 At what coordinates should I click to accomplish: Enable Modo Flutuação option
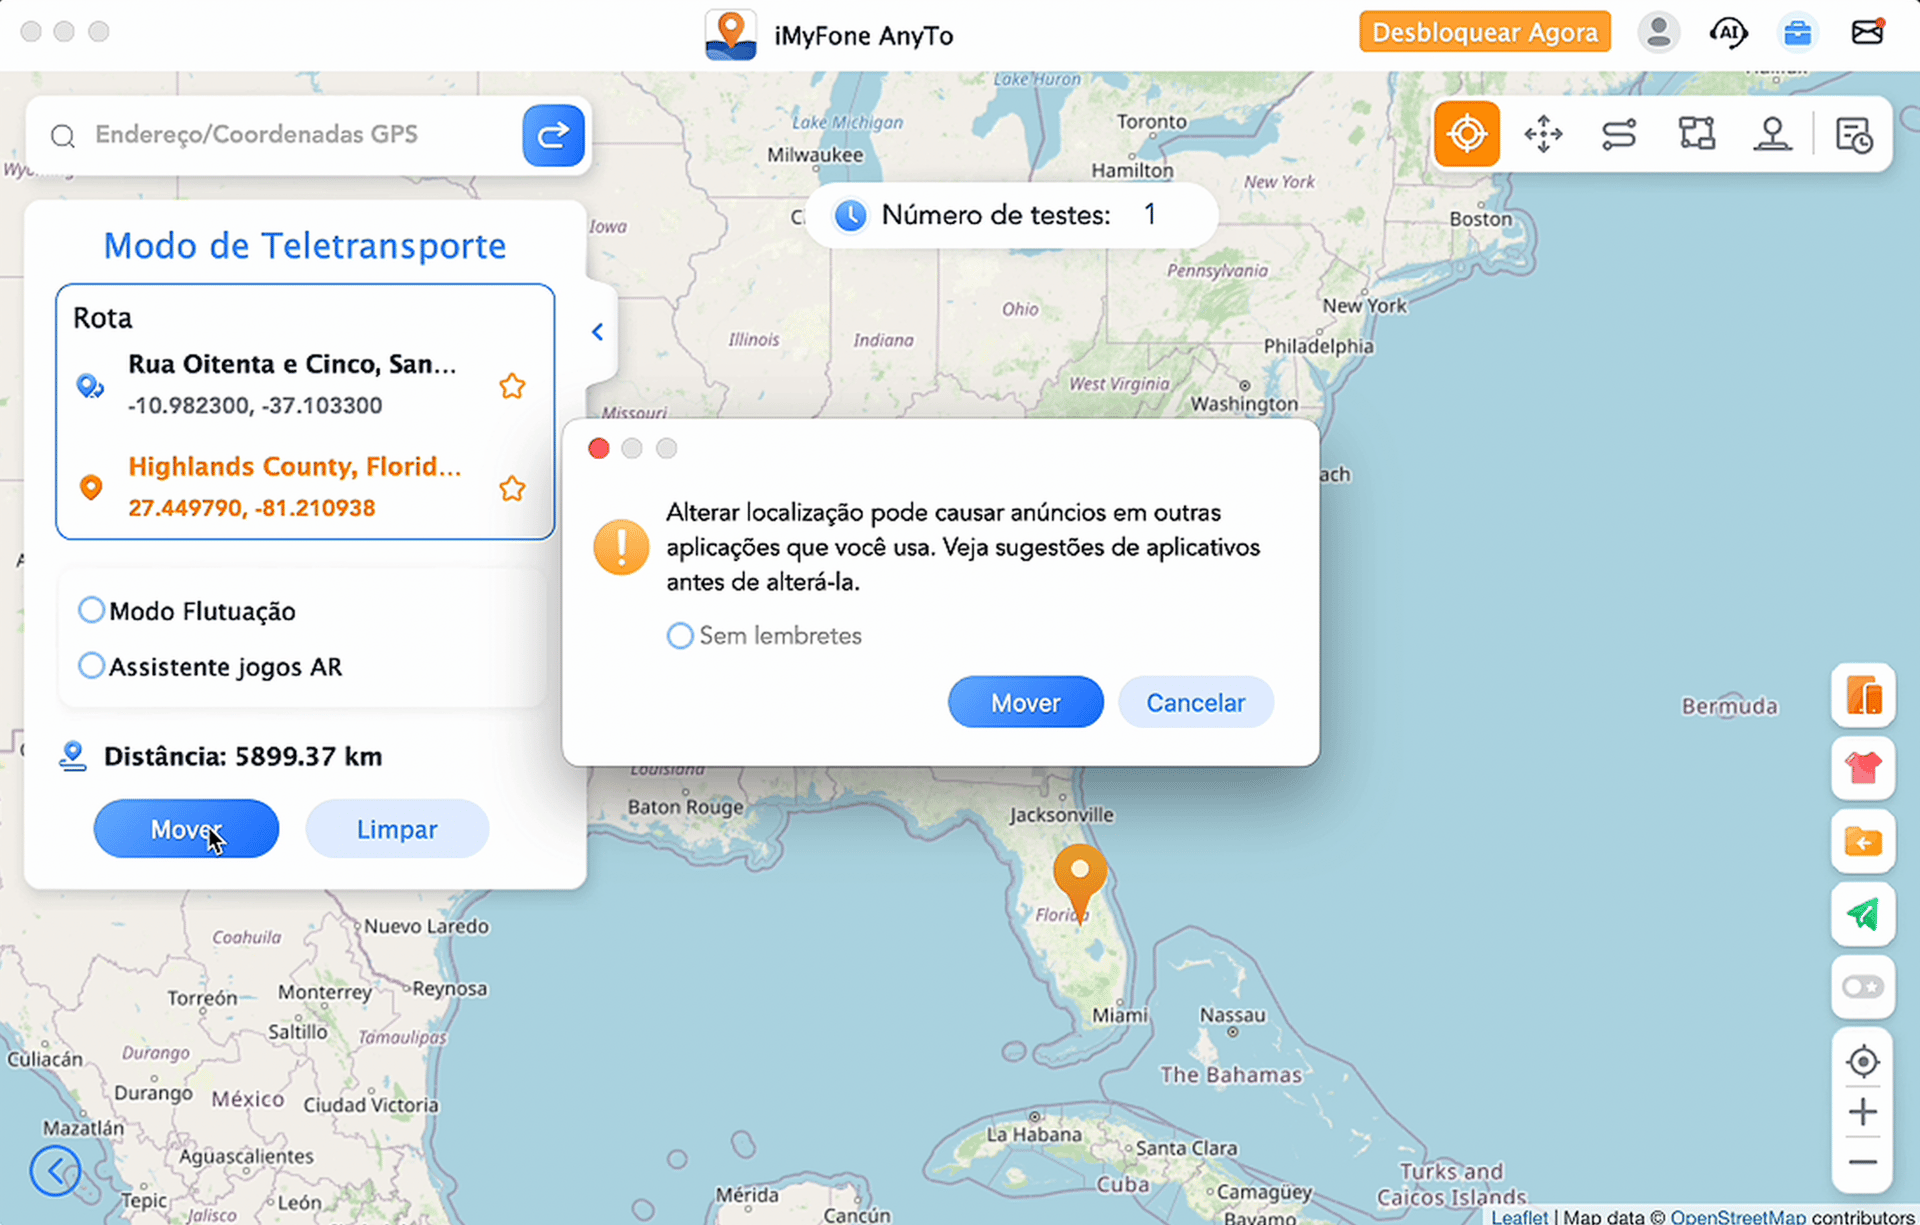pos(91,610)
